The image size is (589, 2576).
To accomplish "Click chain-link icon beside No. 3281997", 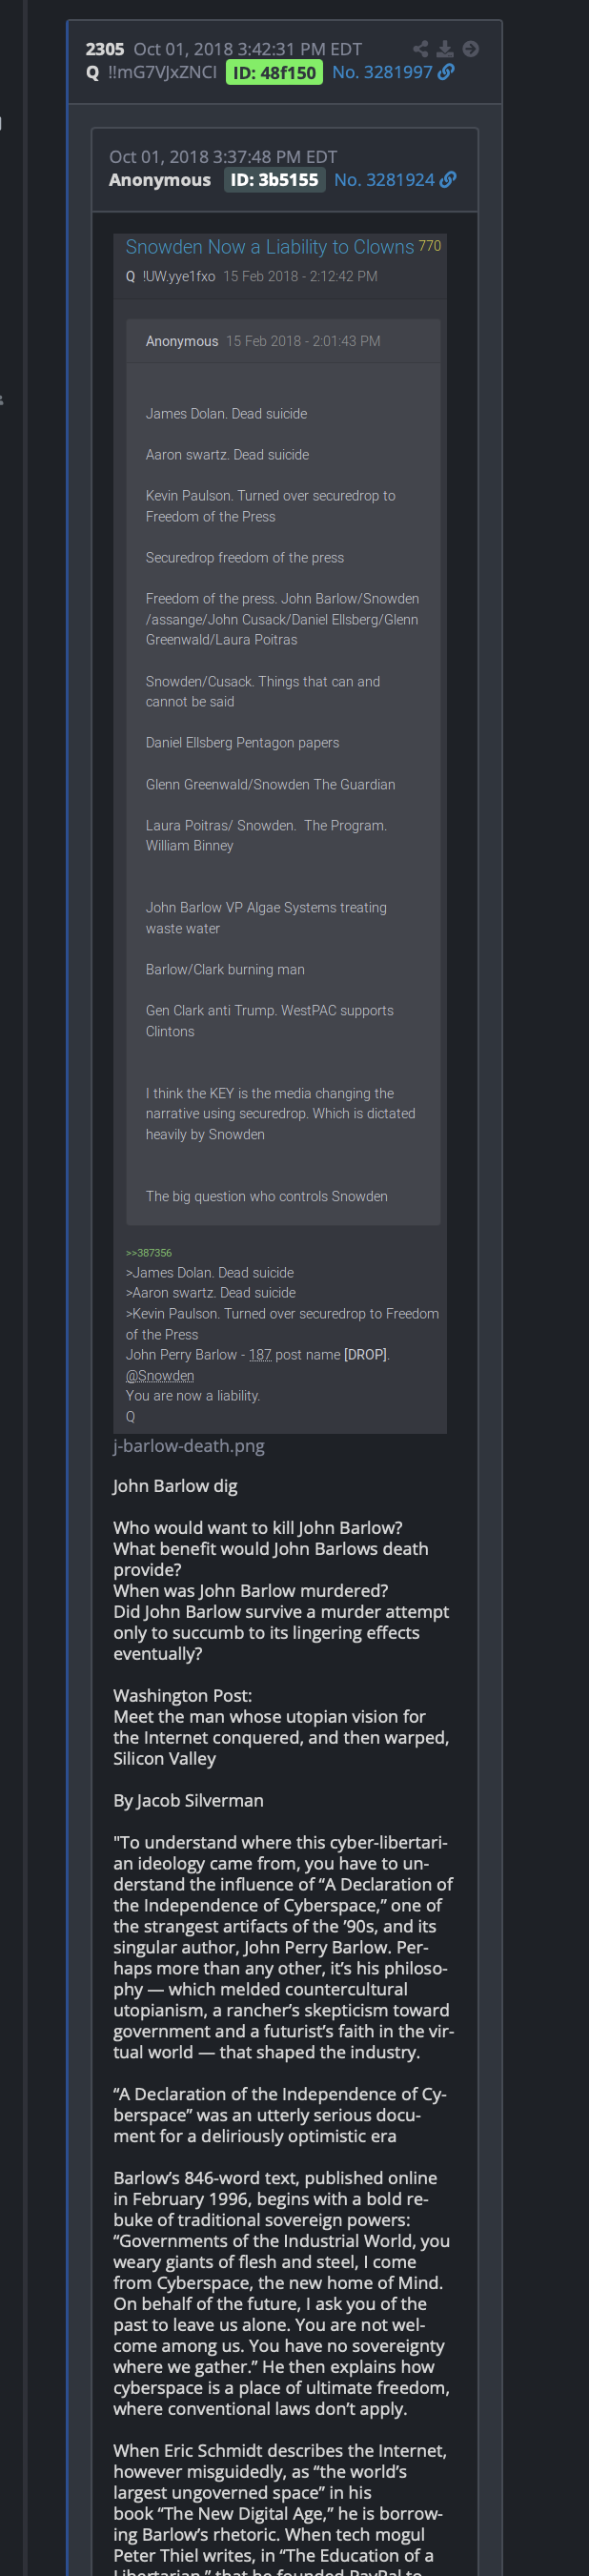I will [x=447, y=72].
